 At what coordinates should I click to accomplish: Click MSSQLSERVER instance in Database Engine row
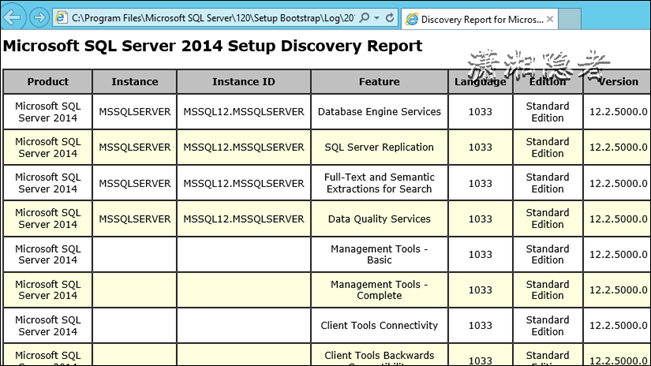135,112
